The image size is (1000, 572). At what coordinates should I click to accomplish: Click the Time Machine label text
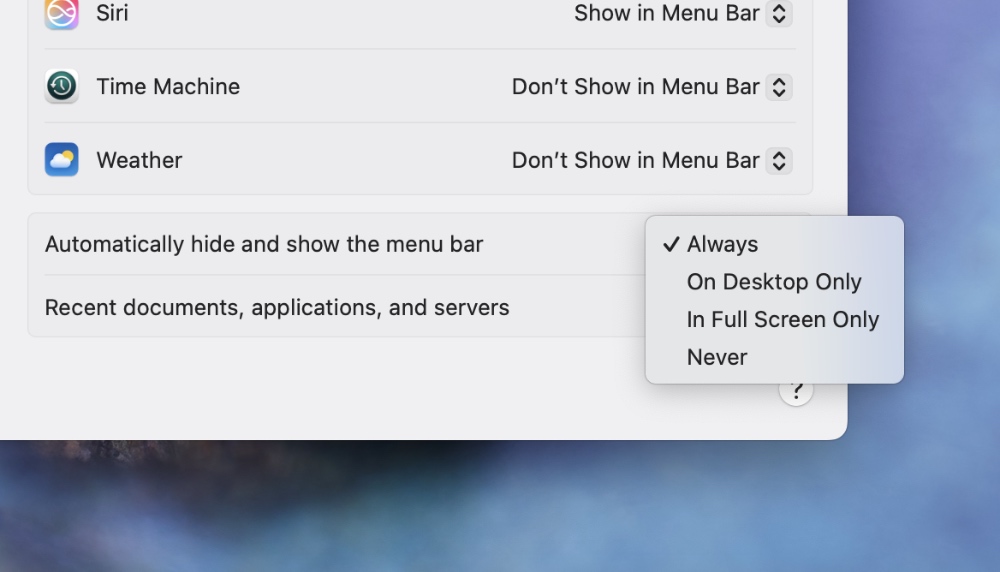[x=168, y=87]
